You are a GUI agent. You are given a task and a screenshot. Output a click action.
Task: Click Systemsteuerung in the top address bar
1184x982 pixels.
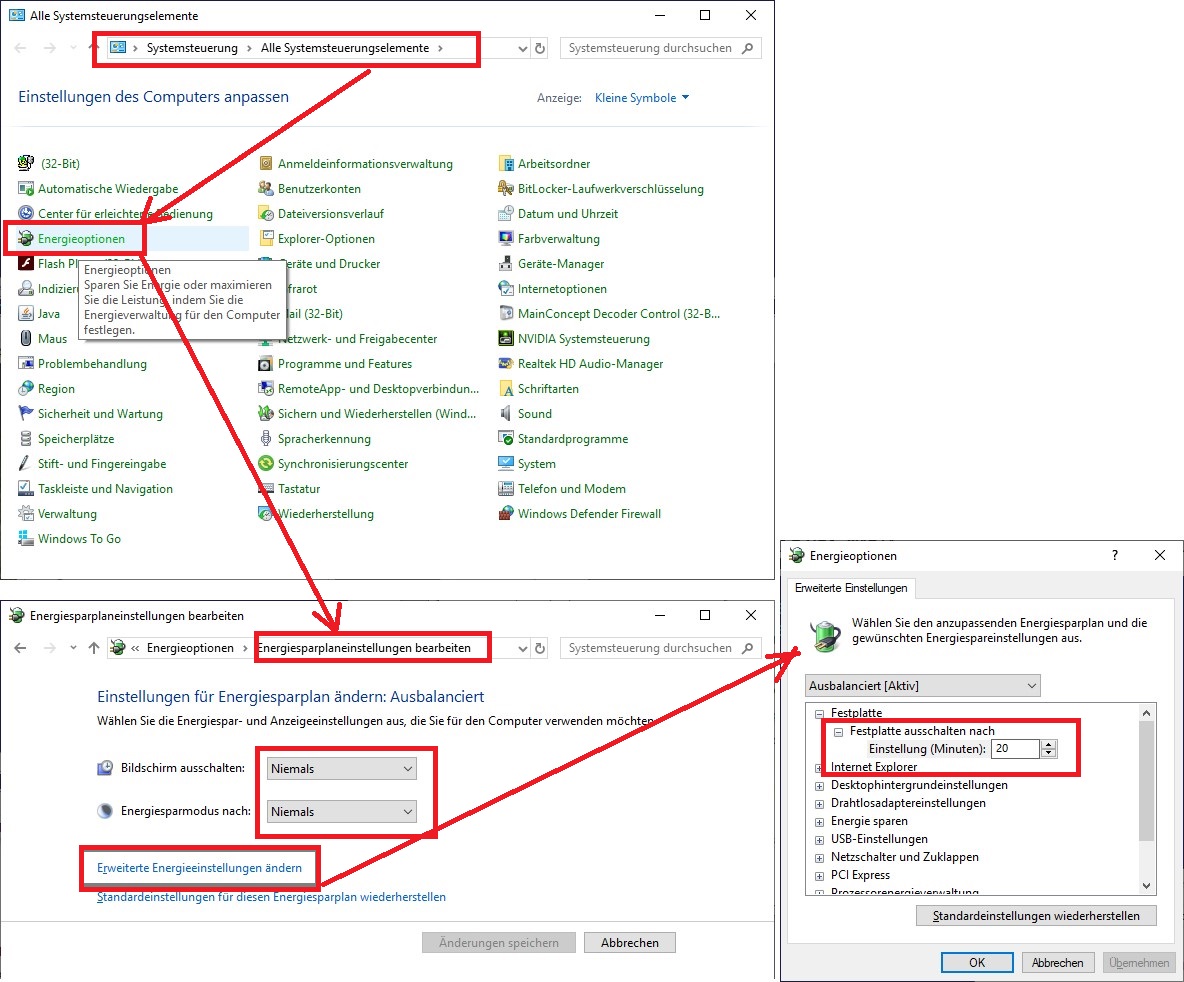pos(192,48)
